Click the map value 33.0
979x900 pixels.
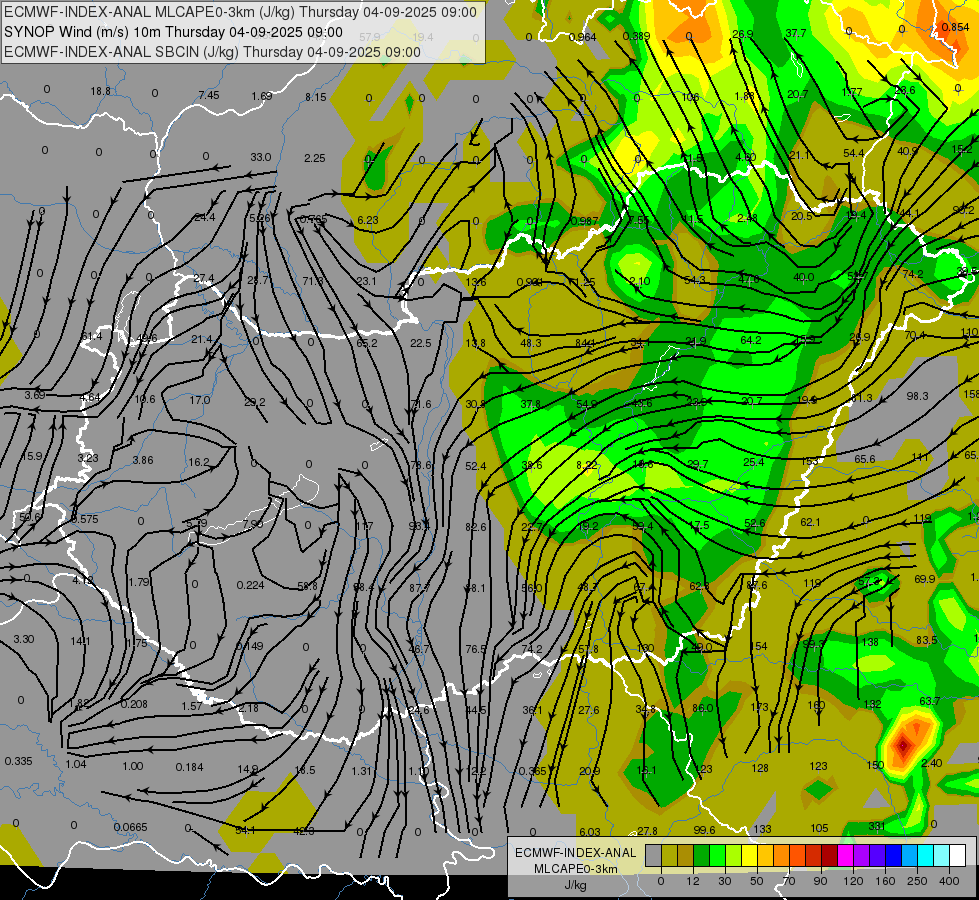(261, 157)
